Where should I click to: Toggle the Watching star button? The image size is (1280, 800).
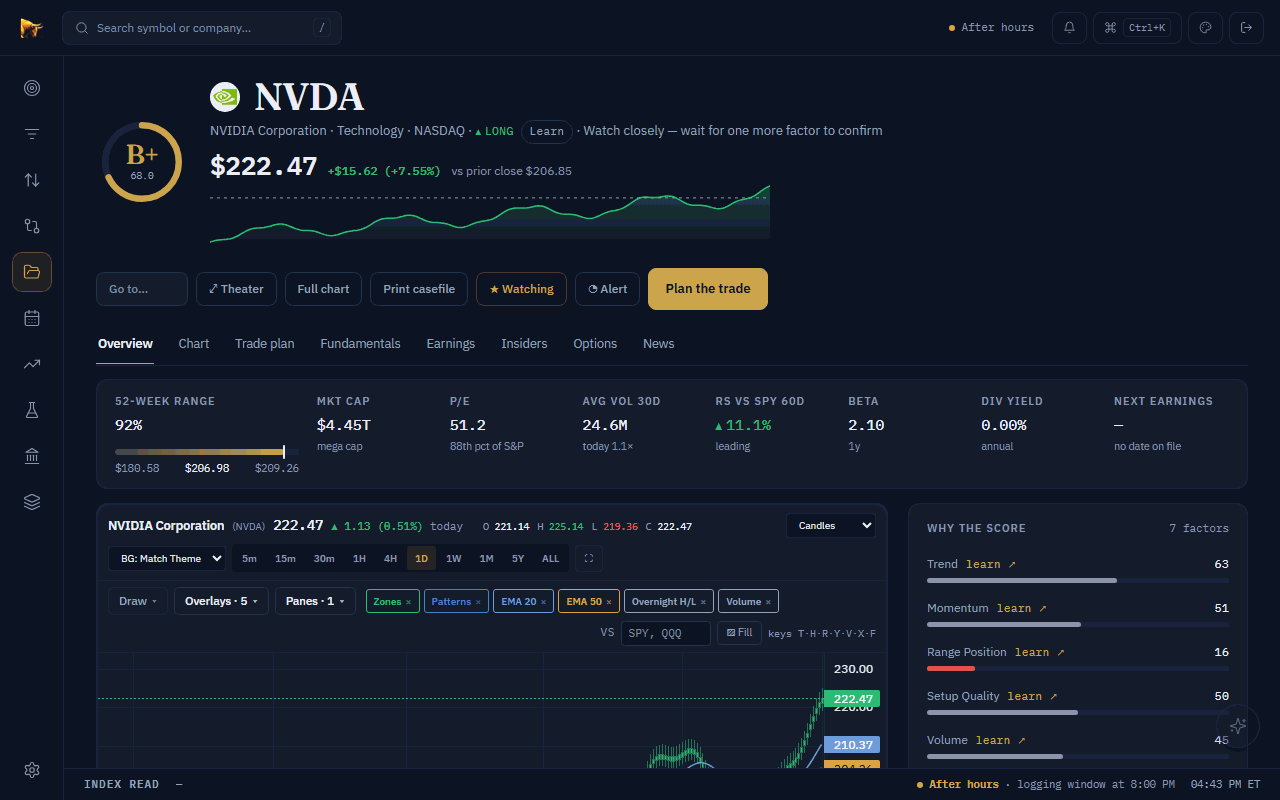521,289
